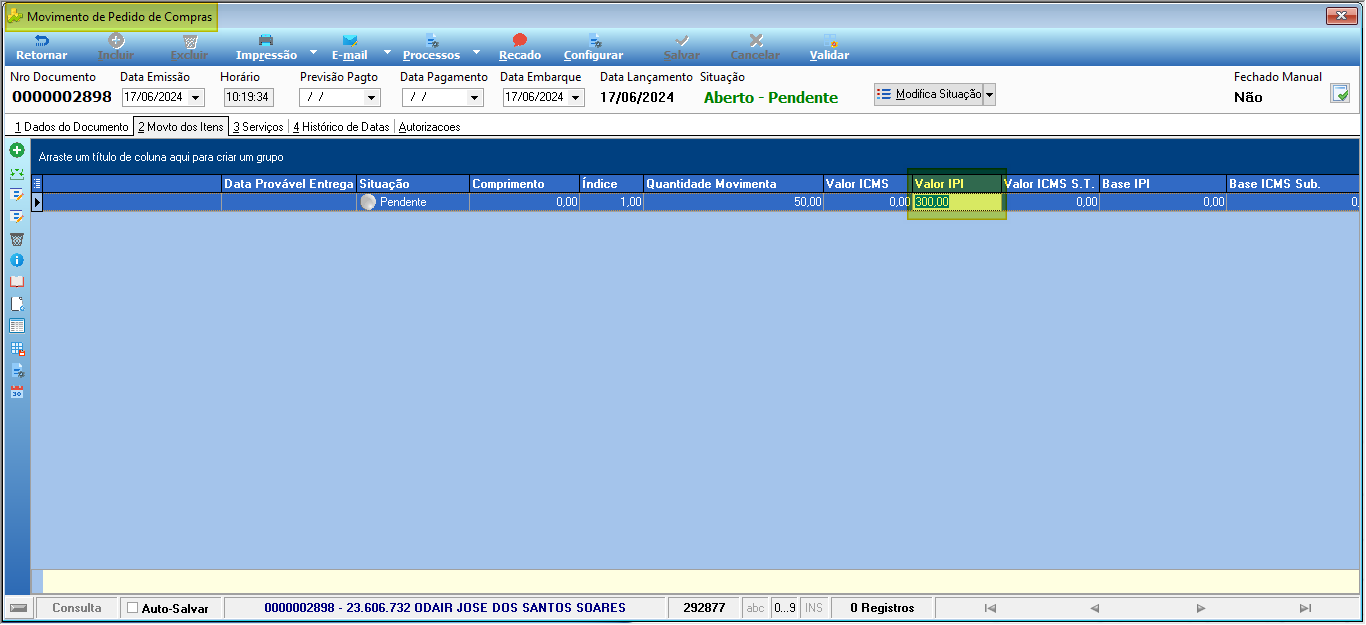
Task: Click the green plus add-item sidebar icon
Action: point(17,150)
